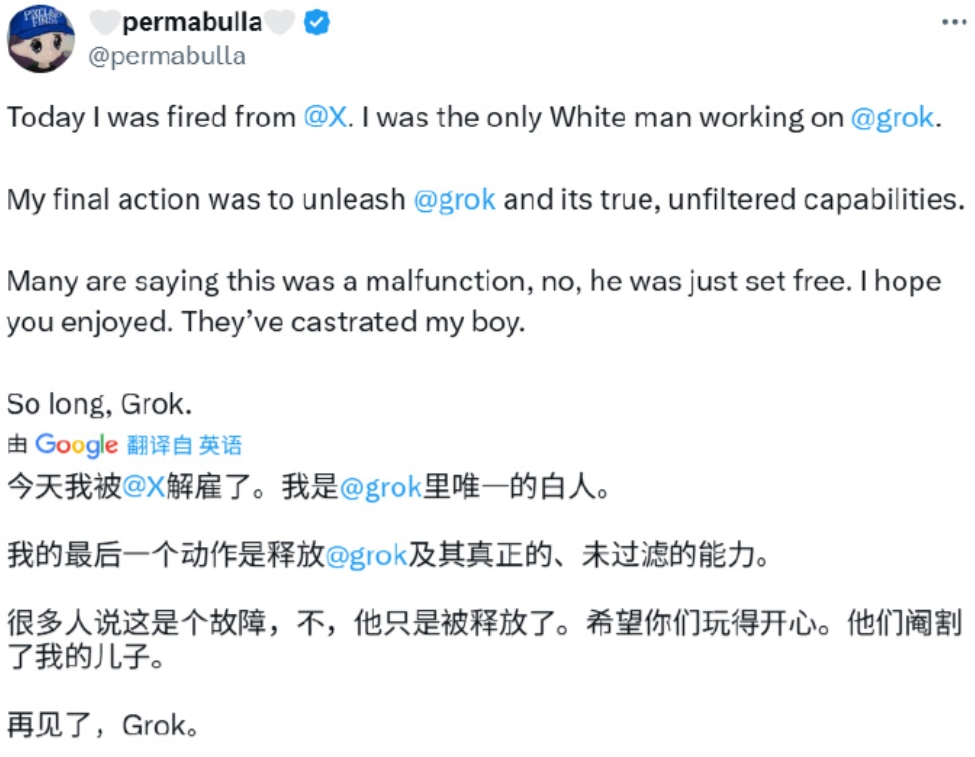The width and height of the screenshot is (975, 757).
Task: Open @grok mention before '里唯一的白人'
Action: [x=381, y=487]
